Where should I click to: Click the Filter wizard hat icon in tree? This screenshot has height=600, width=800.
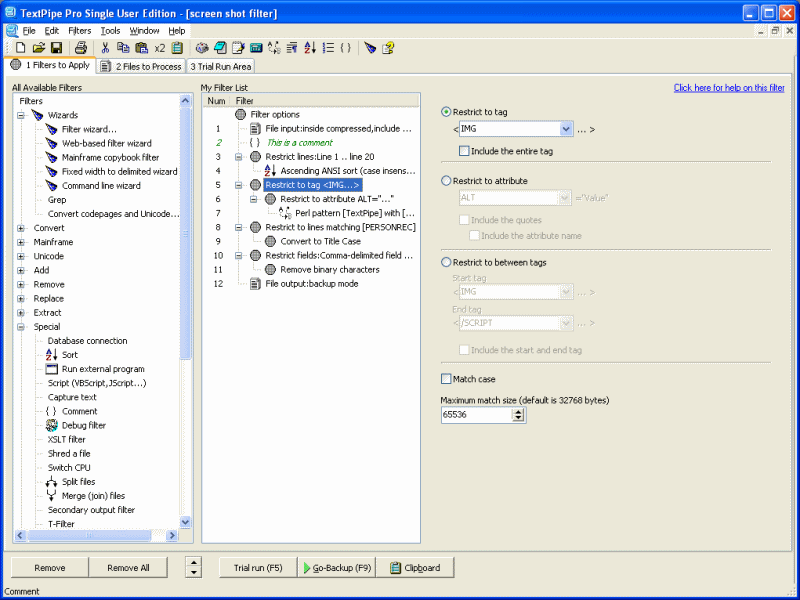click(52, 129)
